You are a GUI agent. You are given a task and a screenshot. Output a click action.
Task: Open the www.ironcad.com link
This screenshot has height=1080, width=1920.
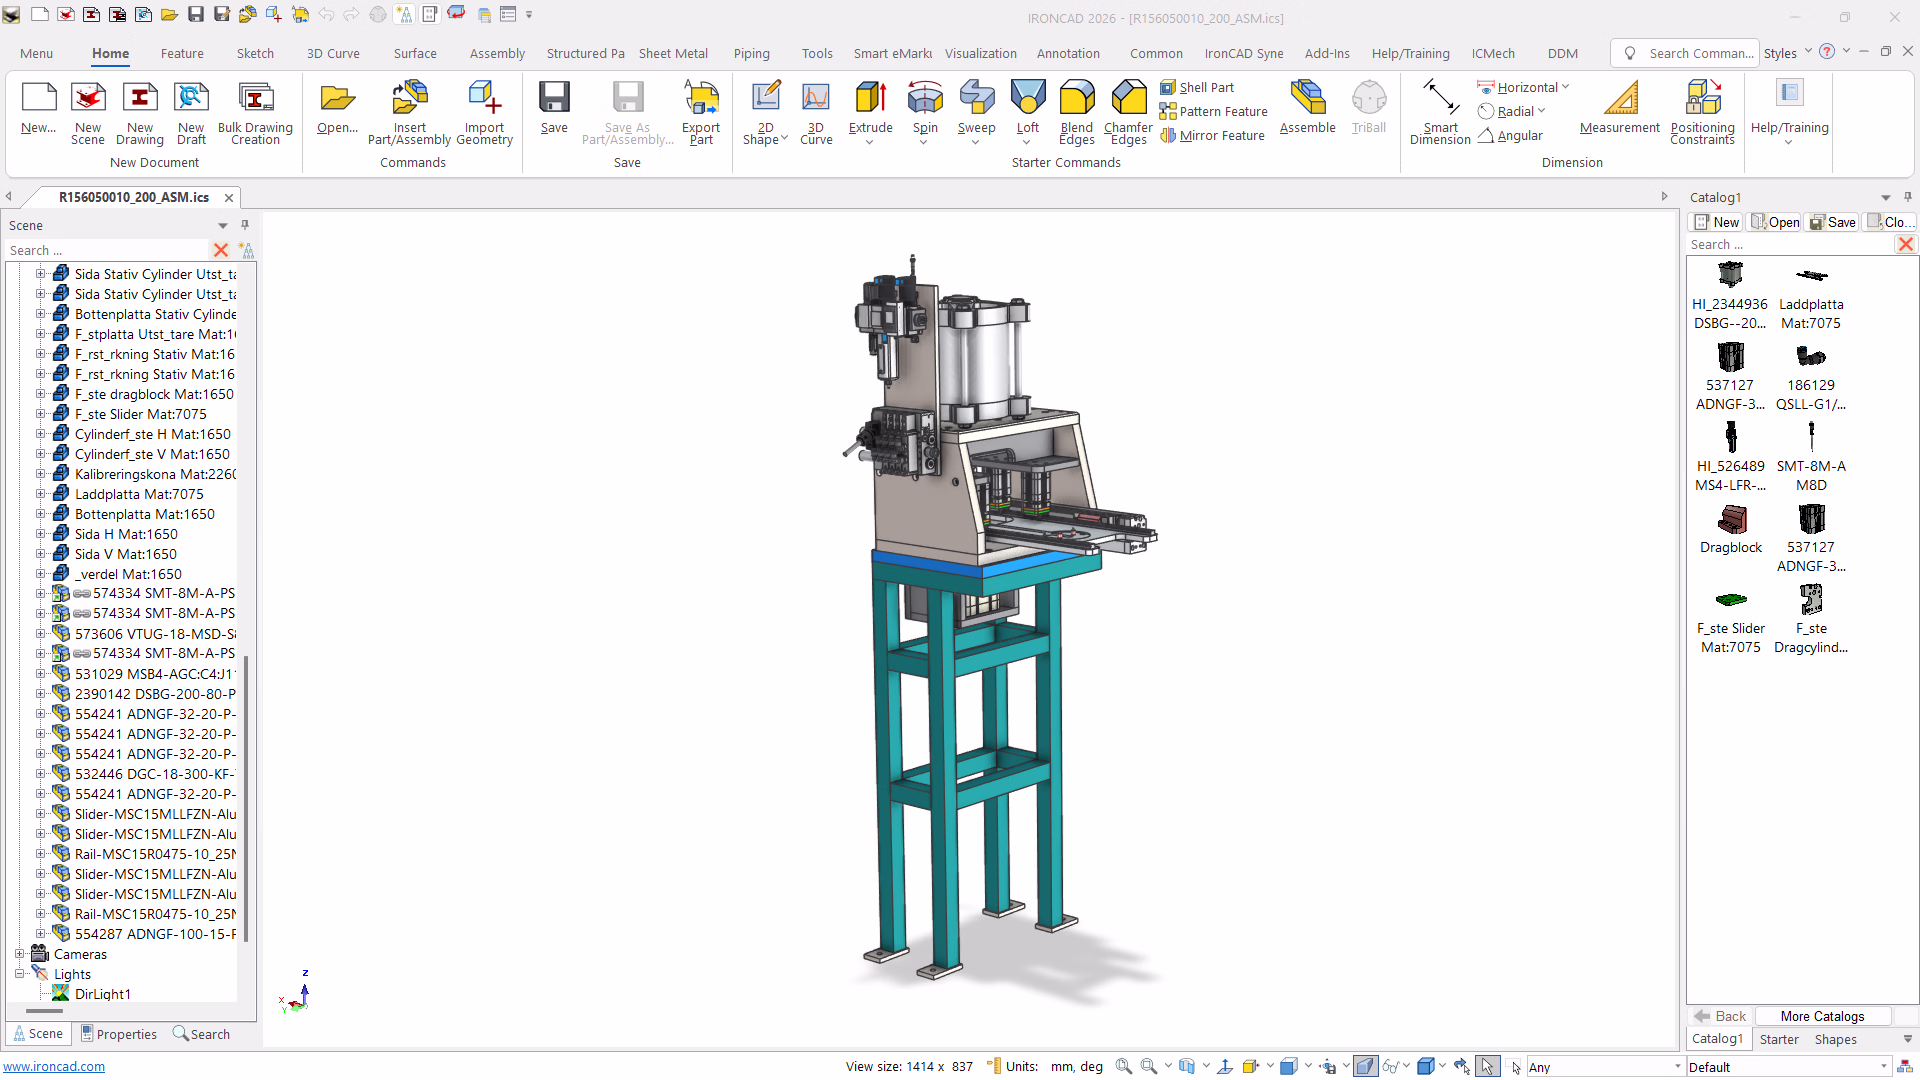point(54,1067)
